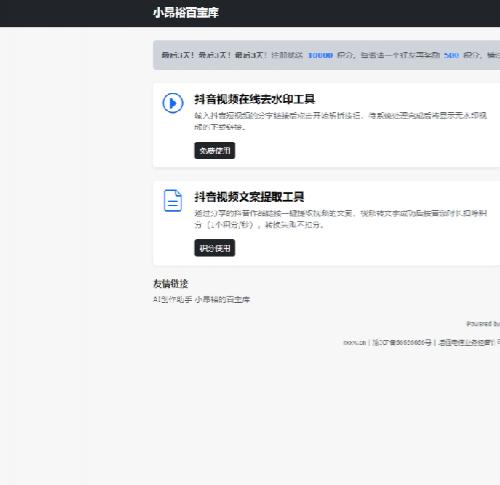Click the blue 10000 points link in banner
The image size is (500, 485).
click(320, 55)
